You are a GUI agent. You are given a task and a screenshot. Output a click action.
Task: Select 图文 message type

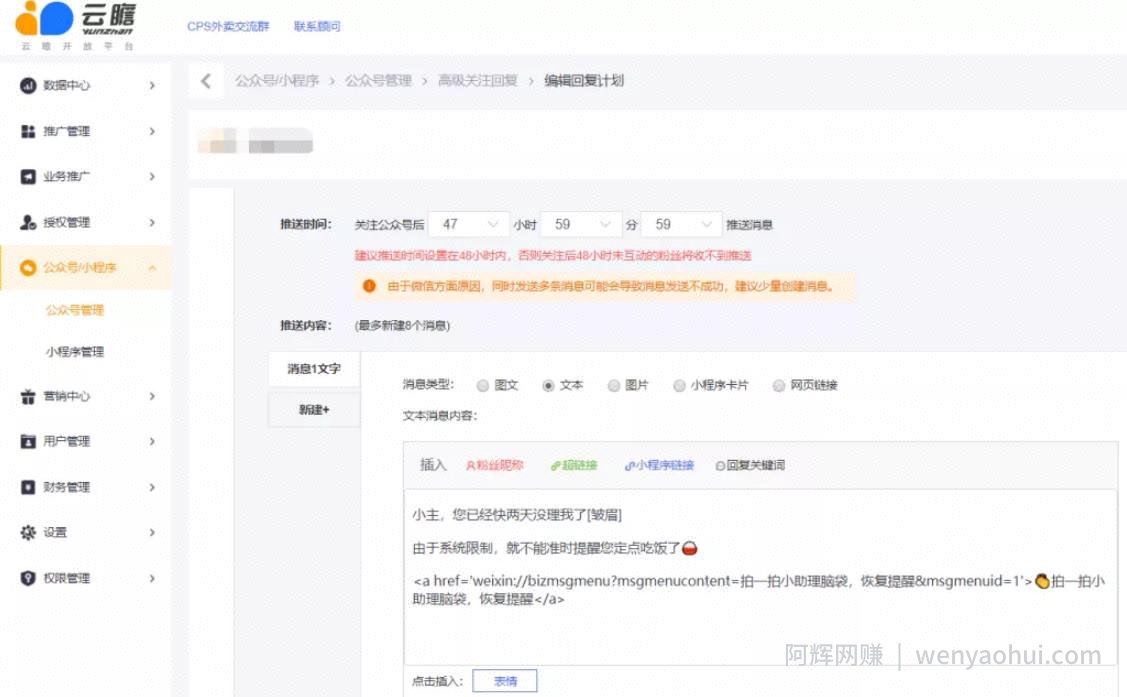click(483, 386)
